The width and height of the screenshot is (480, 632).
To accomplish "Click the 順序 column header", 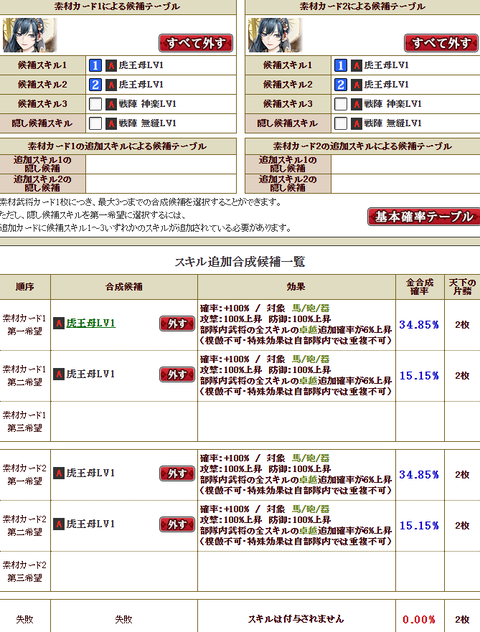I will tap(25, 287).
